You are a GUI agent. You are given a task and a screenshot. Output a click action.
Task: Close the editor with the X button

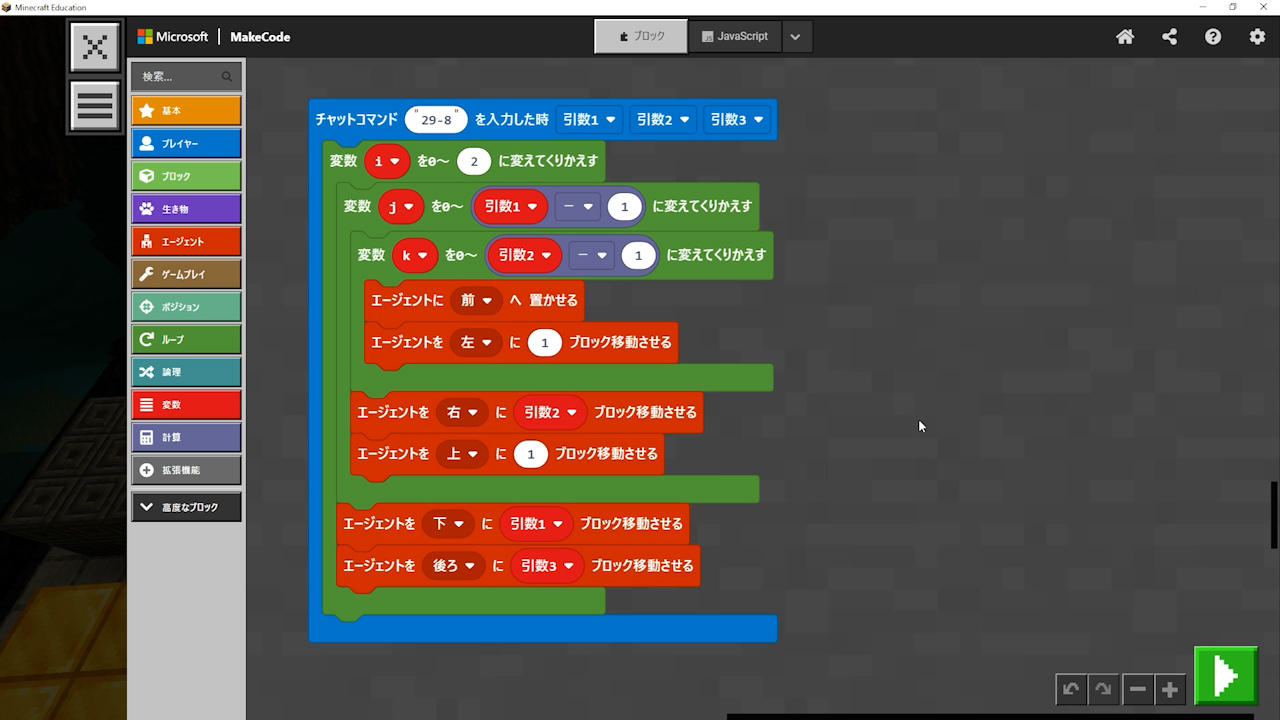95,47
